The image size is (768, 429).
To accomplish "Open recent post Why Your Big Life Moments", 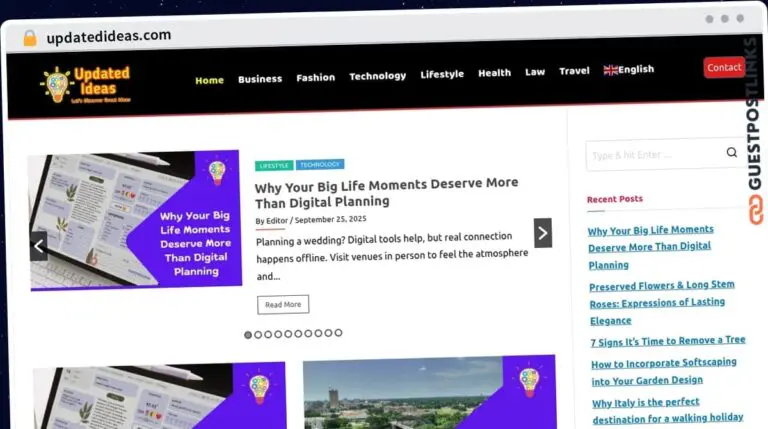I will (650, 247).
